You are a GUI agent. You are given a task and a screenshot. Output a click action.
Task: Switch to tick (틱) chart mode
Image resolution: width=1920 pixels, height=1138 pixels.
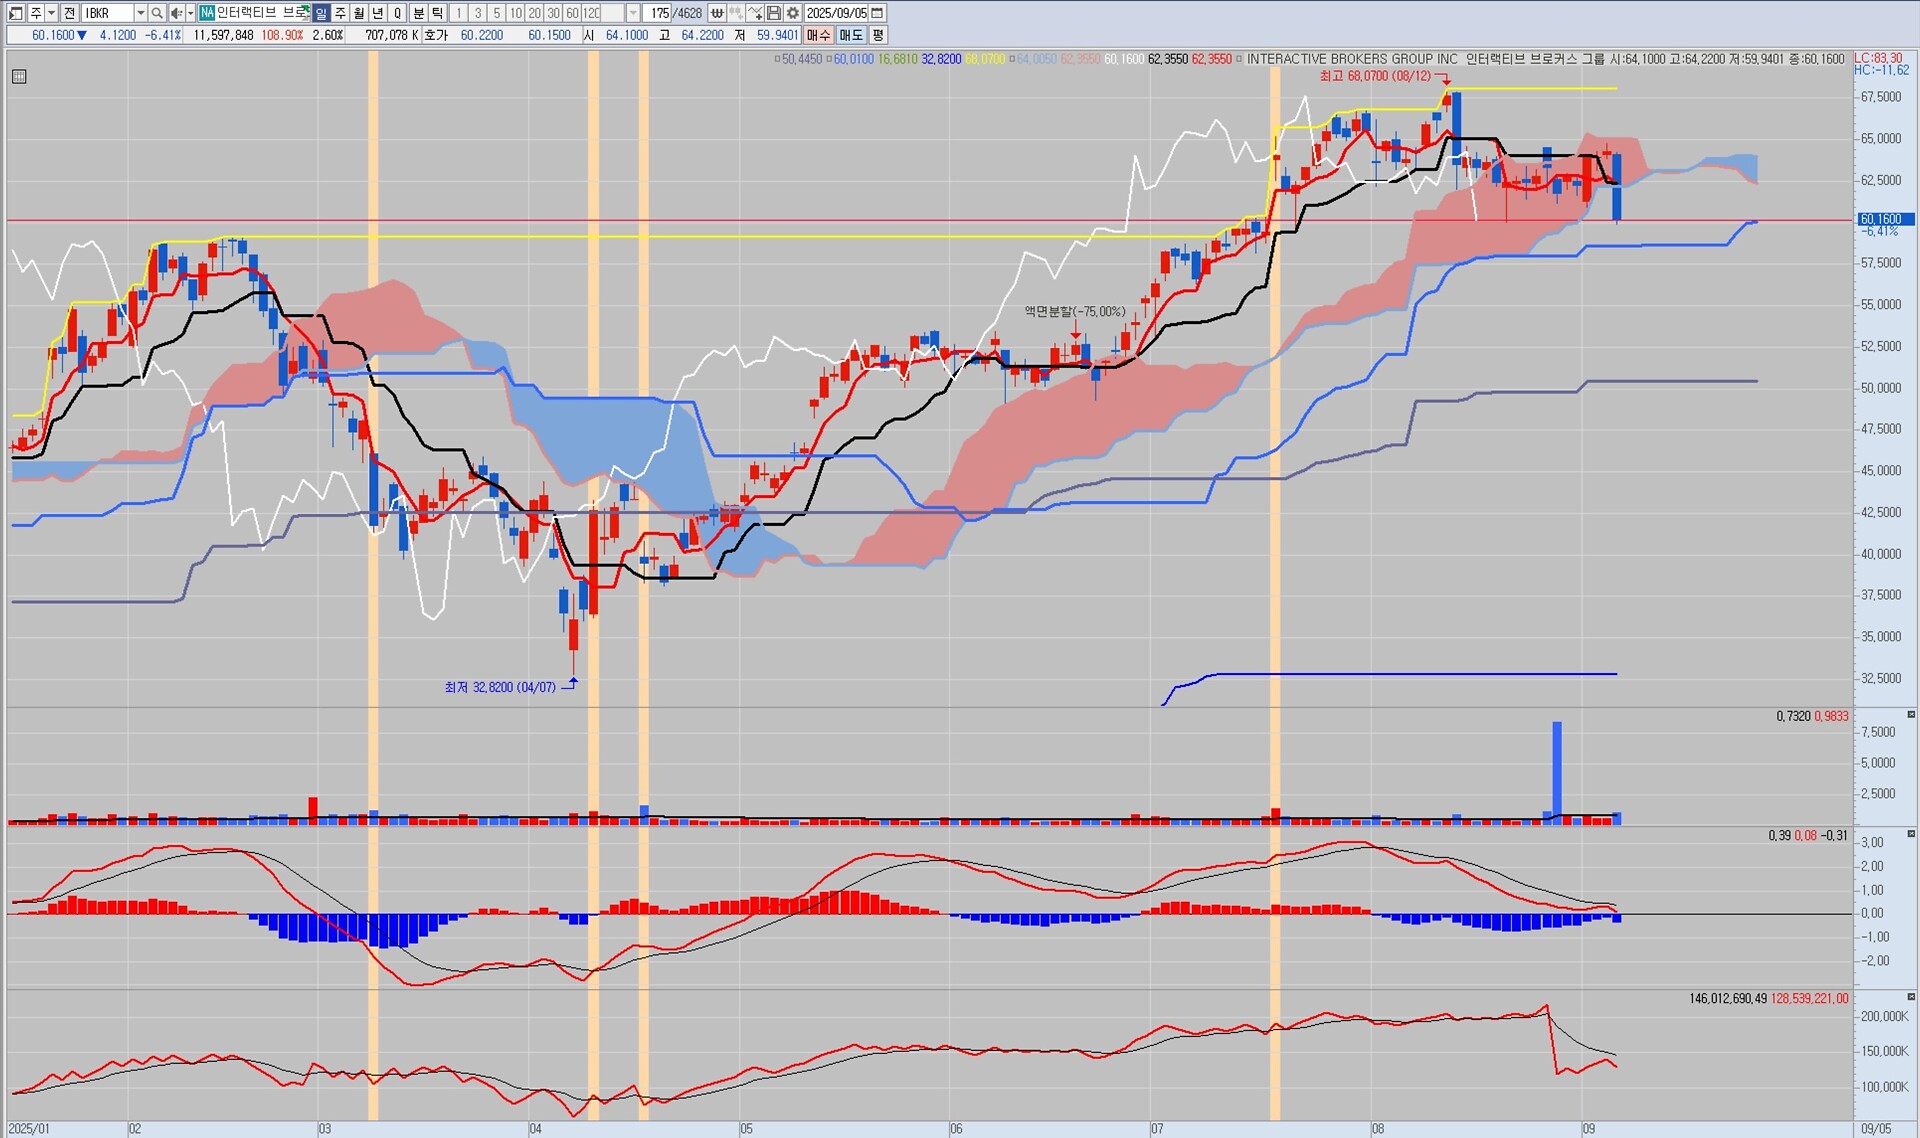[437, 13]
